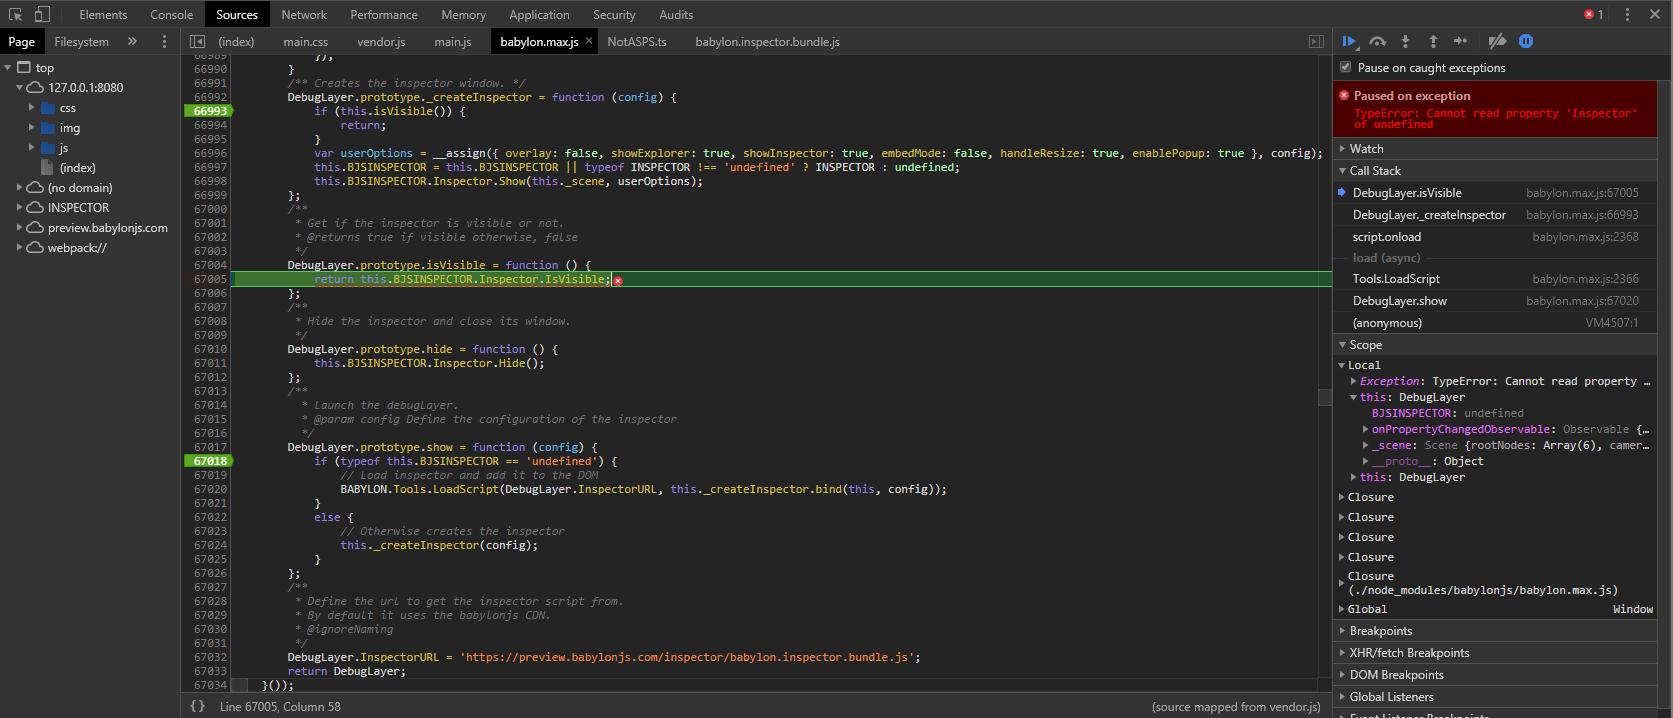Expand the css folder
This screenshot has height=718, width=1673.
point(31,108)
